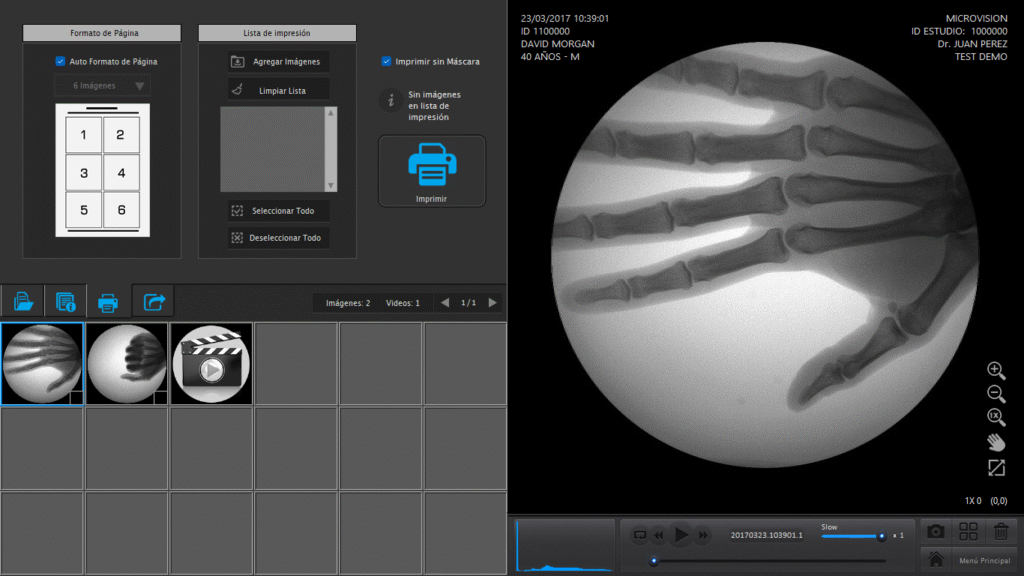
Task: Reset zoom to 1X magnifier
Action: point(995,417)
